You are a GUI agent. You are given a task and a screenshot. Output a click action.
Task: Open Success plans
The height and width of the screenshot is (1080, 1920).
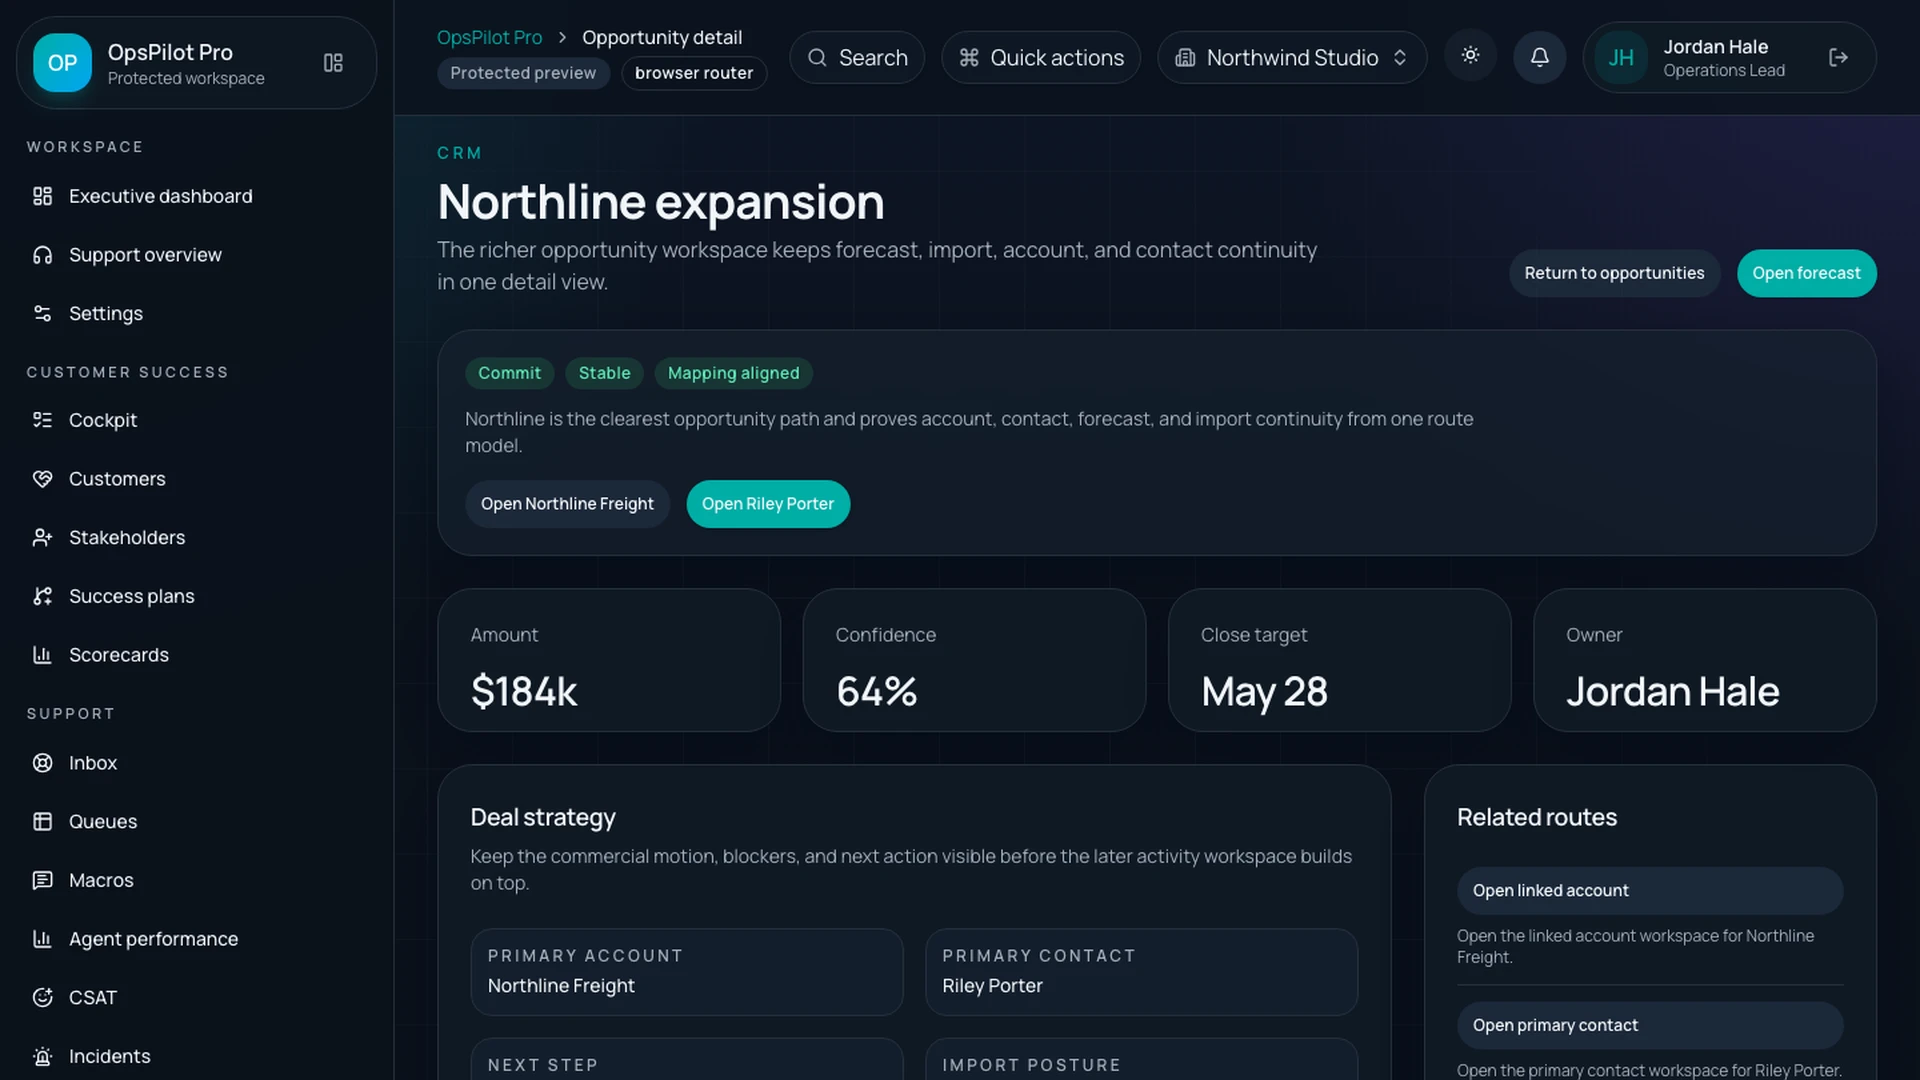click(197, 596)
